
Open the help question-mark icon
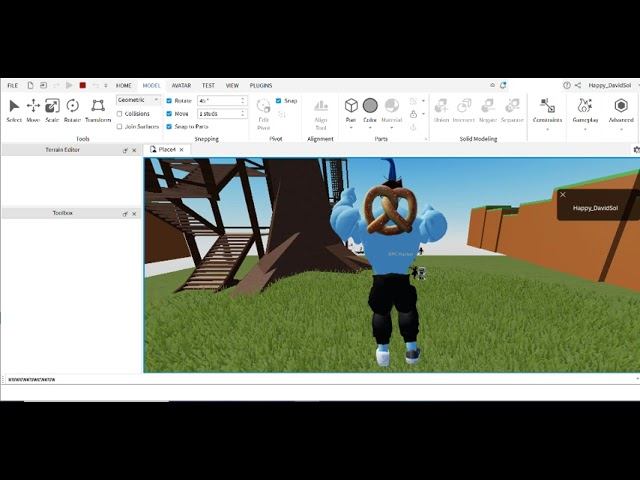pos(567,85)
